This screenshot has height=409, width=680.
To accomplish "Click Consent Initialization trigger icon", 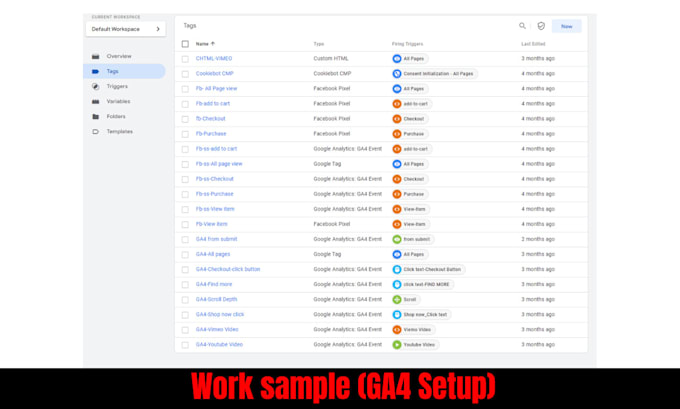I will (x=396, y=74).
